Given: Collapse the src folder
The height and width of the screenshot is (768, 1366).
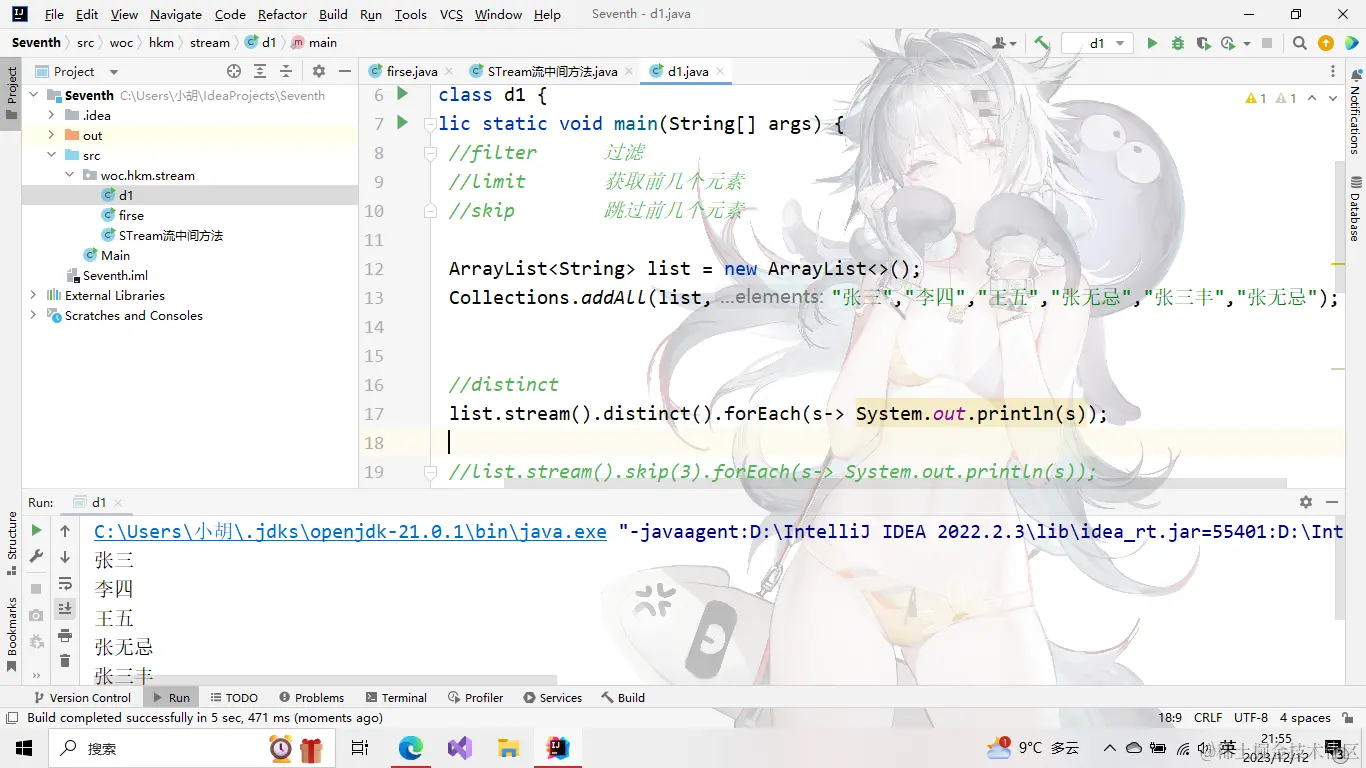Looking at the screenshot, I should [x=52, y=155].
